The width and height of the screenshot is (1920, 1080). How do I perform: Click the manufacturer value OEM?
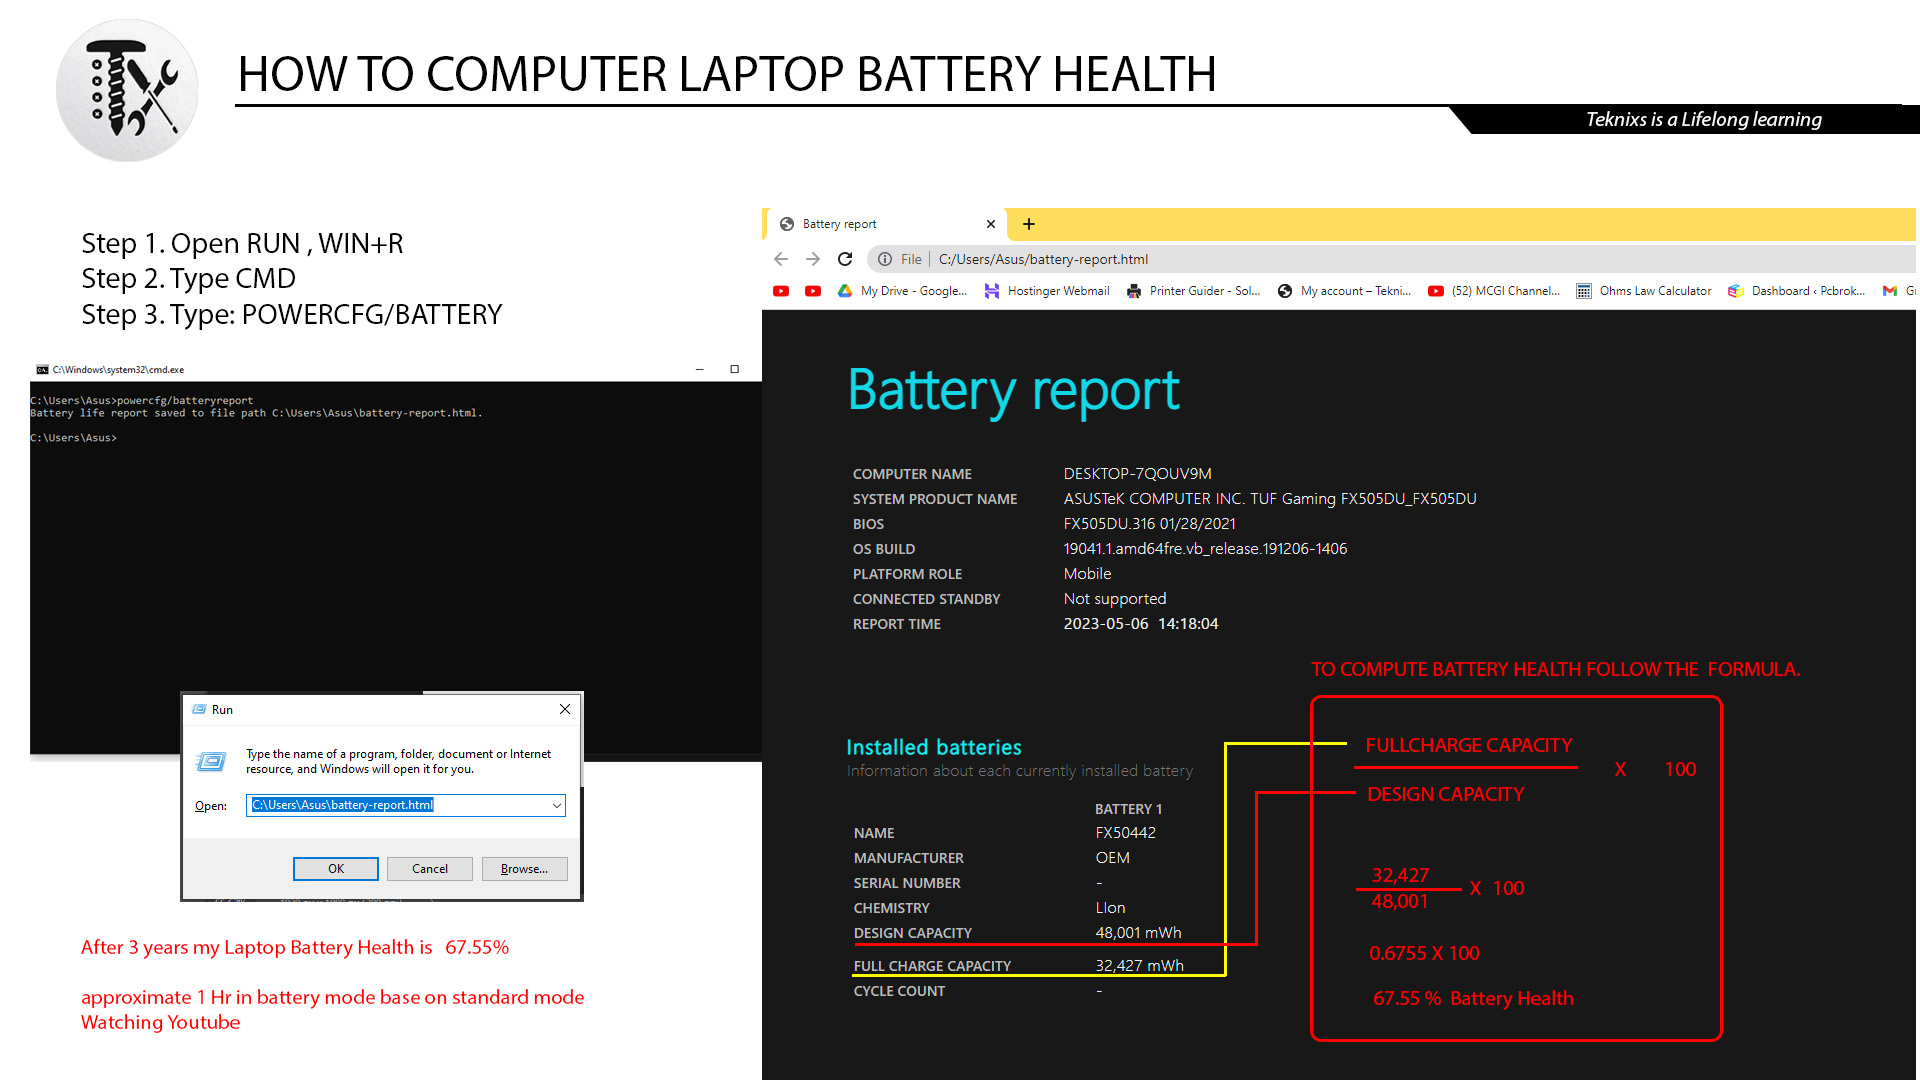tap(1112, 858)
